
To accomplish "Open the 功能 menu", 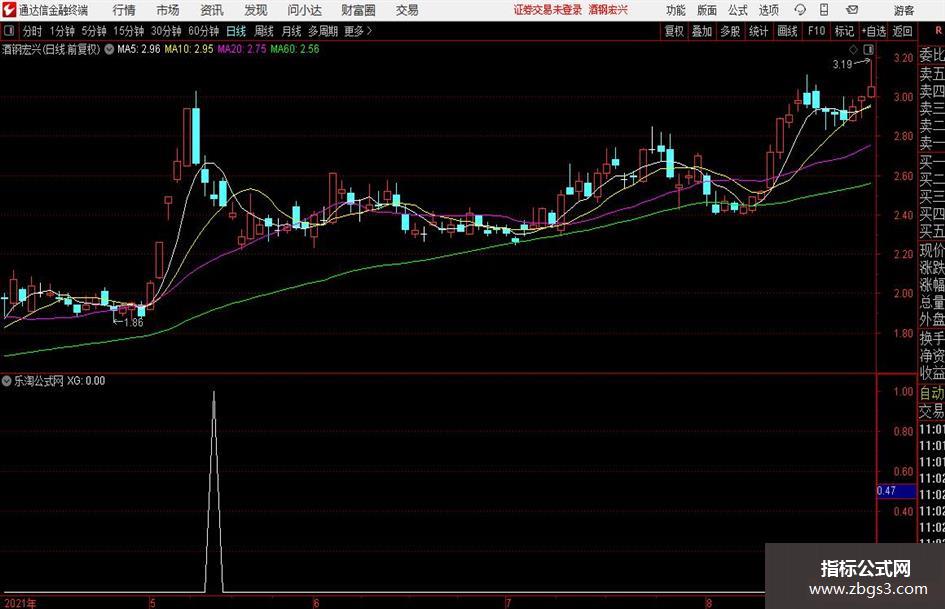I will pyautogui.click(x=676, y=10).
